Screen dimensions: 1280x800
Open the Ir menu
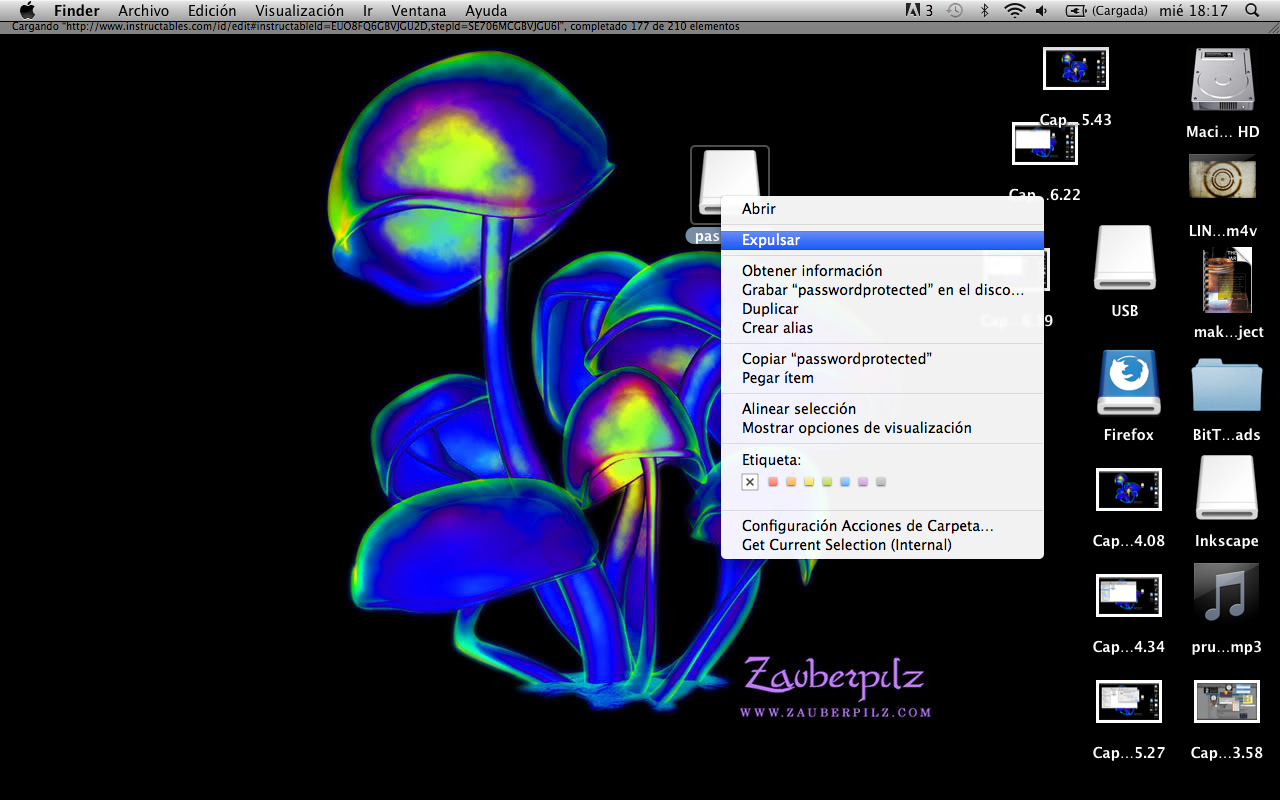368,10
